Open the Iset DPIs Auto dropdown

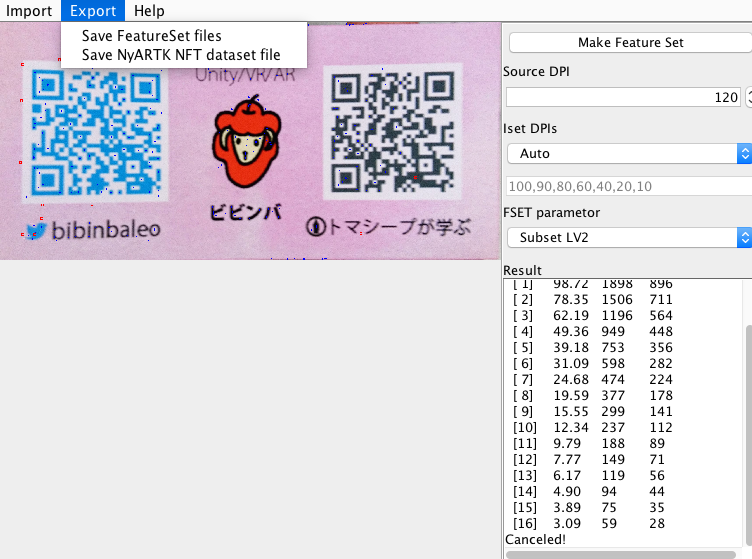[629, 153]
